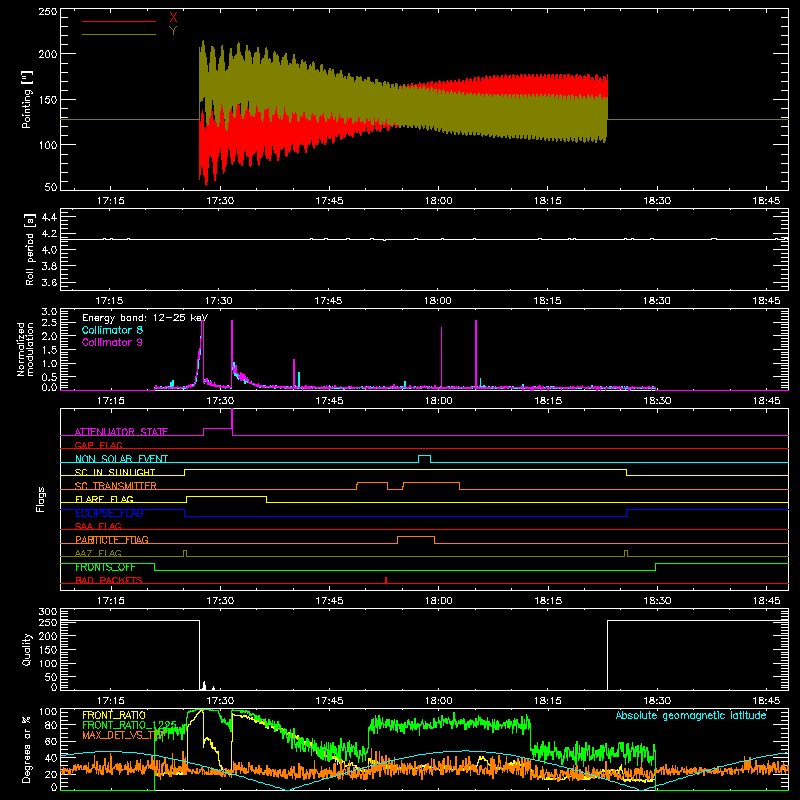
Task: Click the 3.0 tick on modulation axis
Action: [49, 312]
